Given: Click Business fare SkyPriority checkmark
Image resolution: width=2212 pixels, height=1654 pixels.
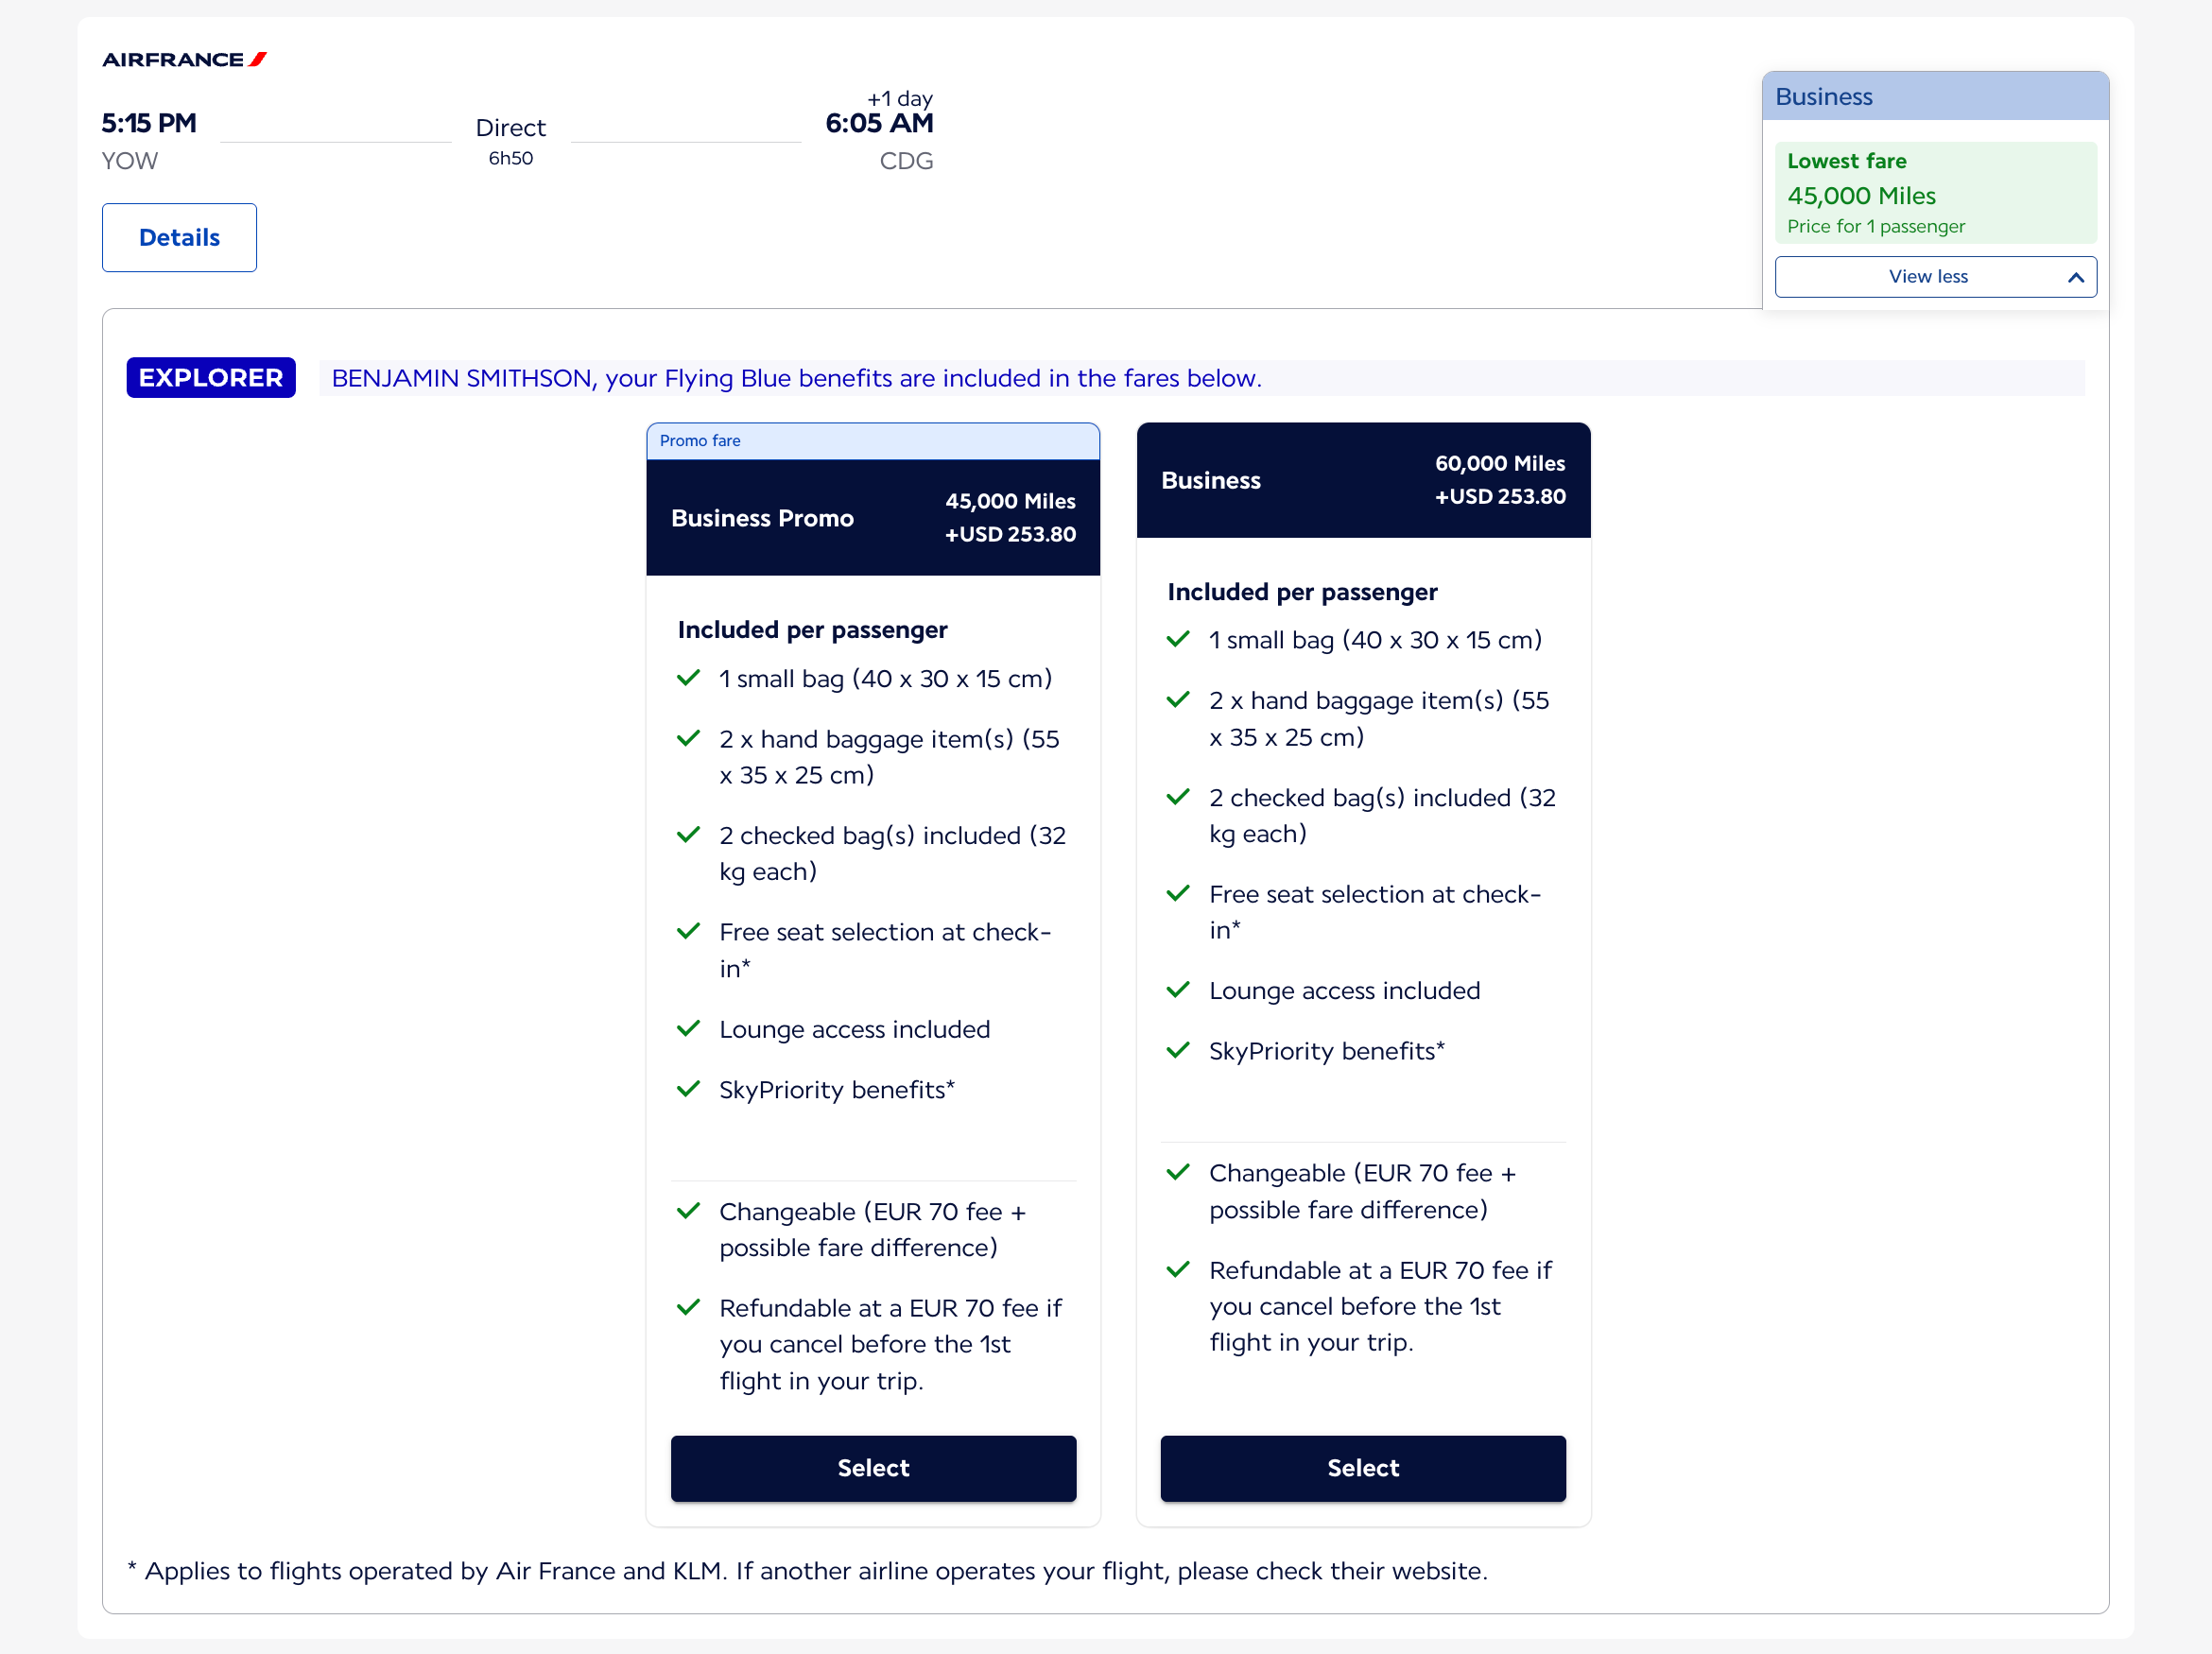Looking at the screenshot, I should point(1178,1050).
